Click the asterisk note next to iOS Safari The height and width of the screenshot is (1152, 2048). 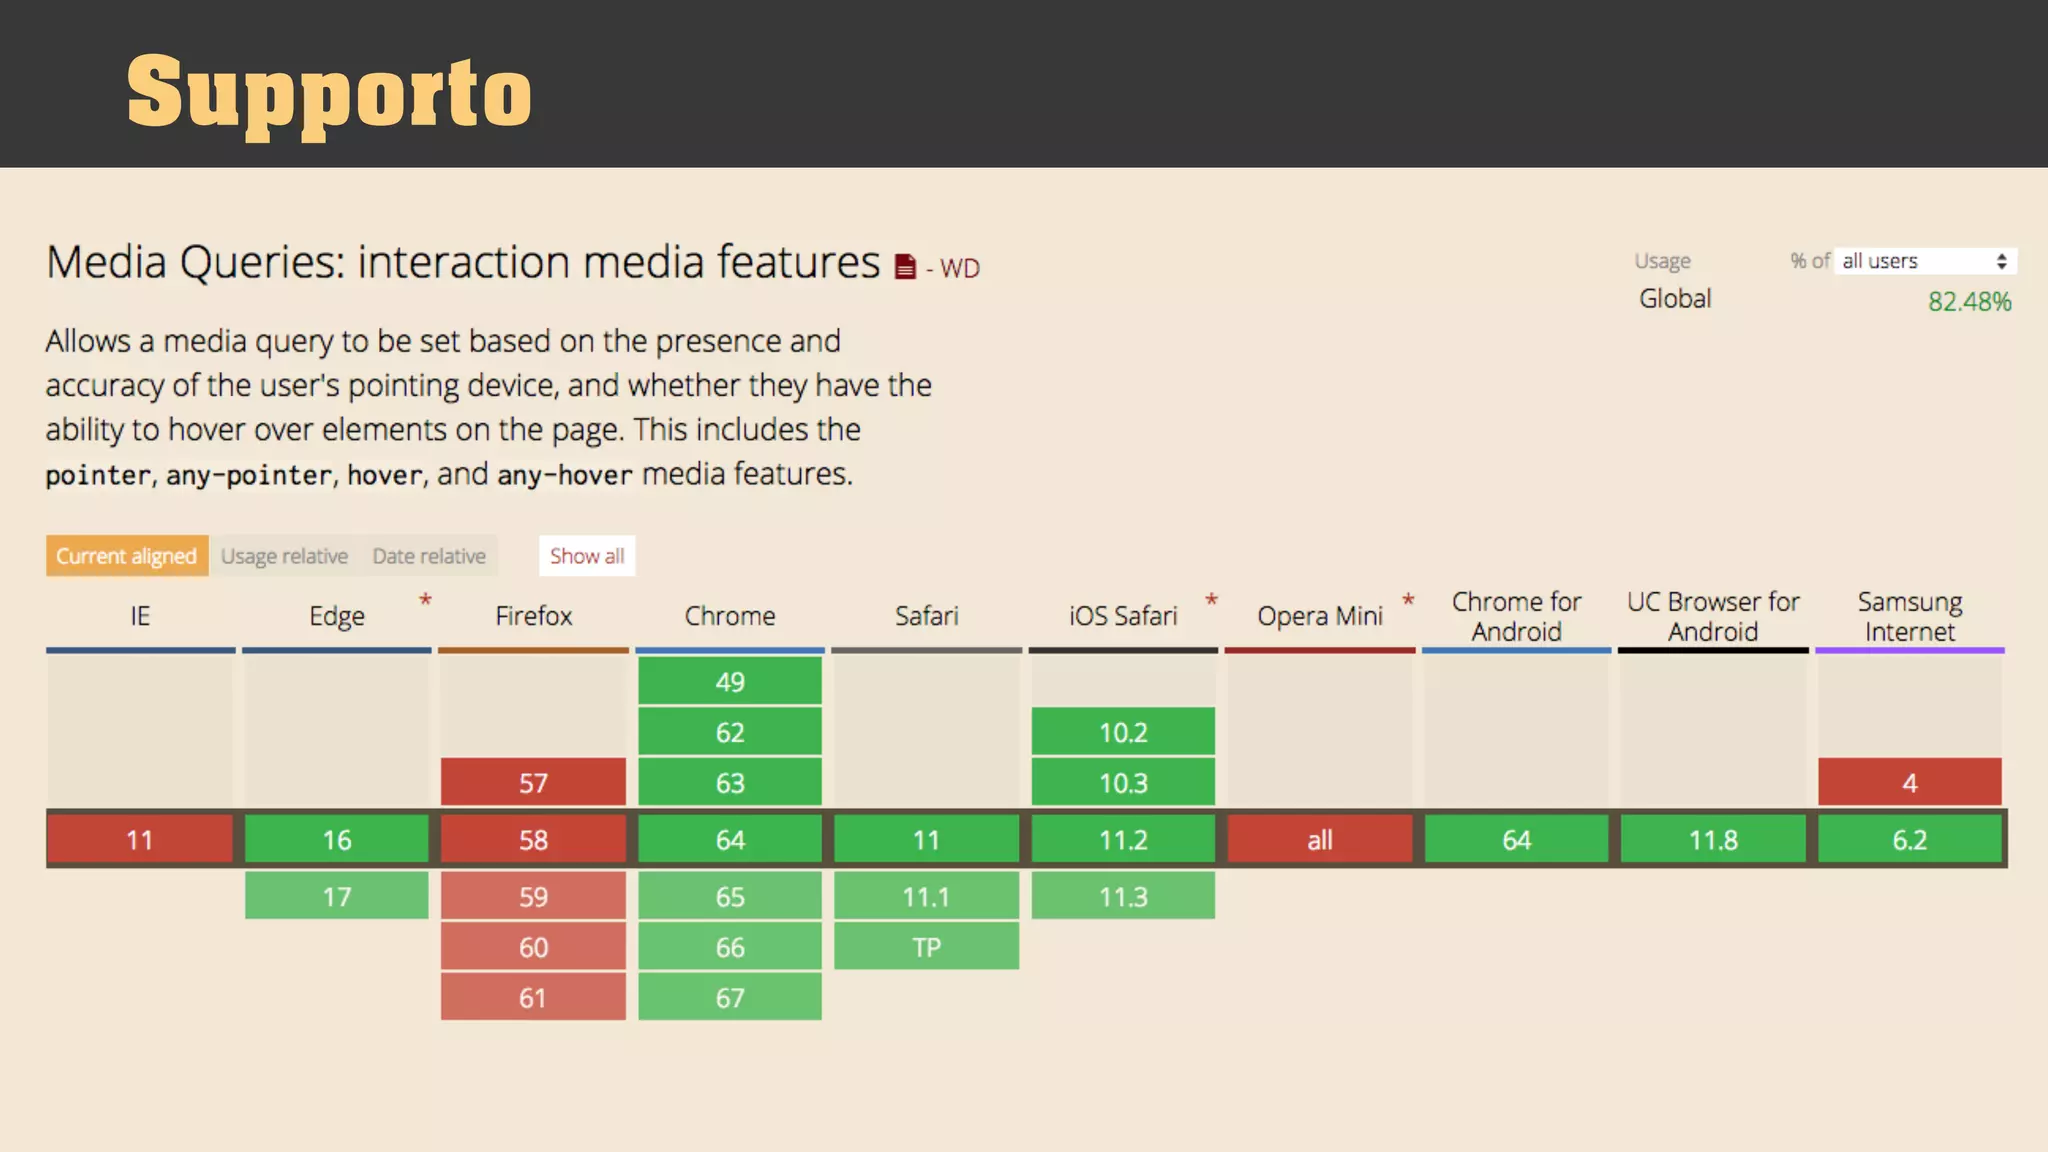[x=1211, y=600]
